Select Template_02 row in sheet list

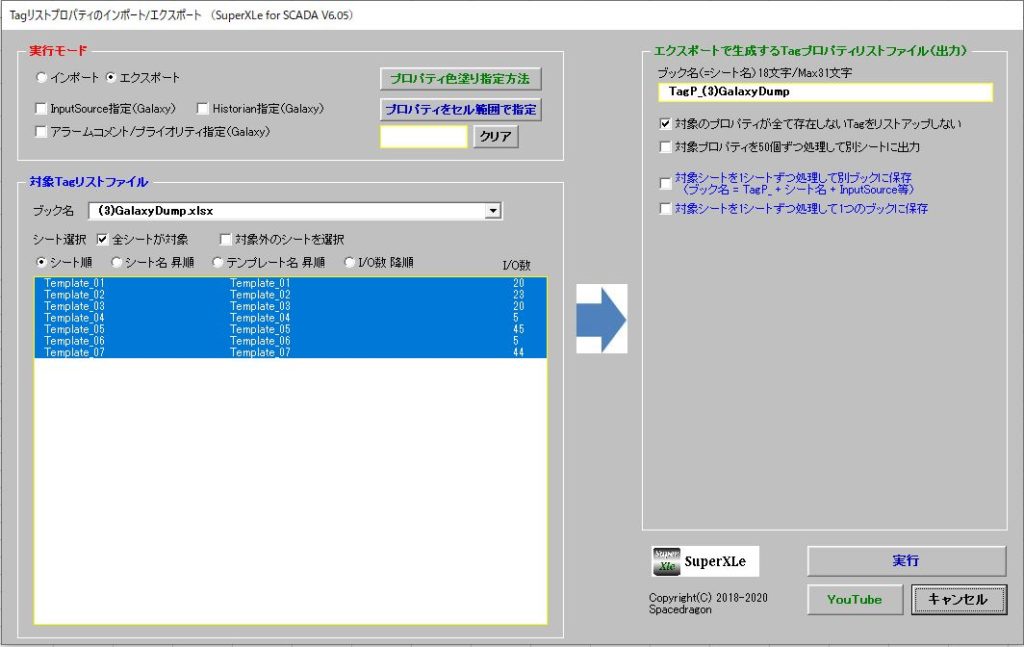point(291,295)
